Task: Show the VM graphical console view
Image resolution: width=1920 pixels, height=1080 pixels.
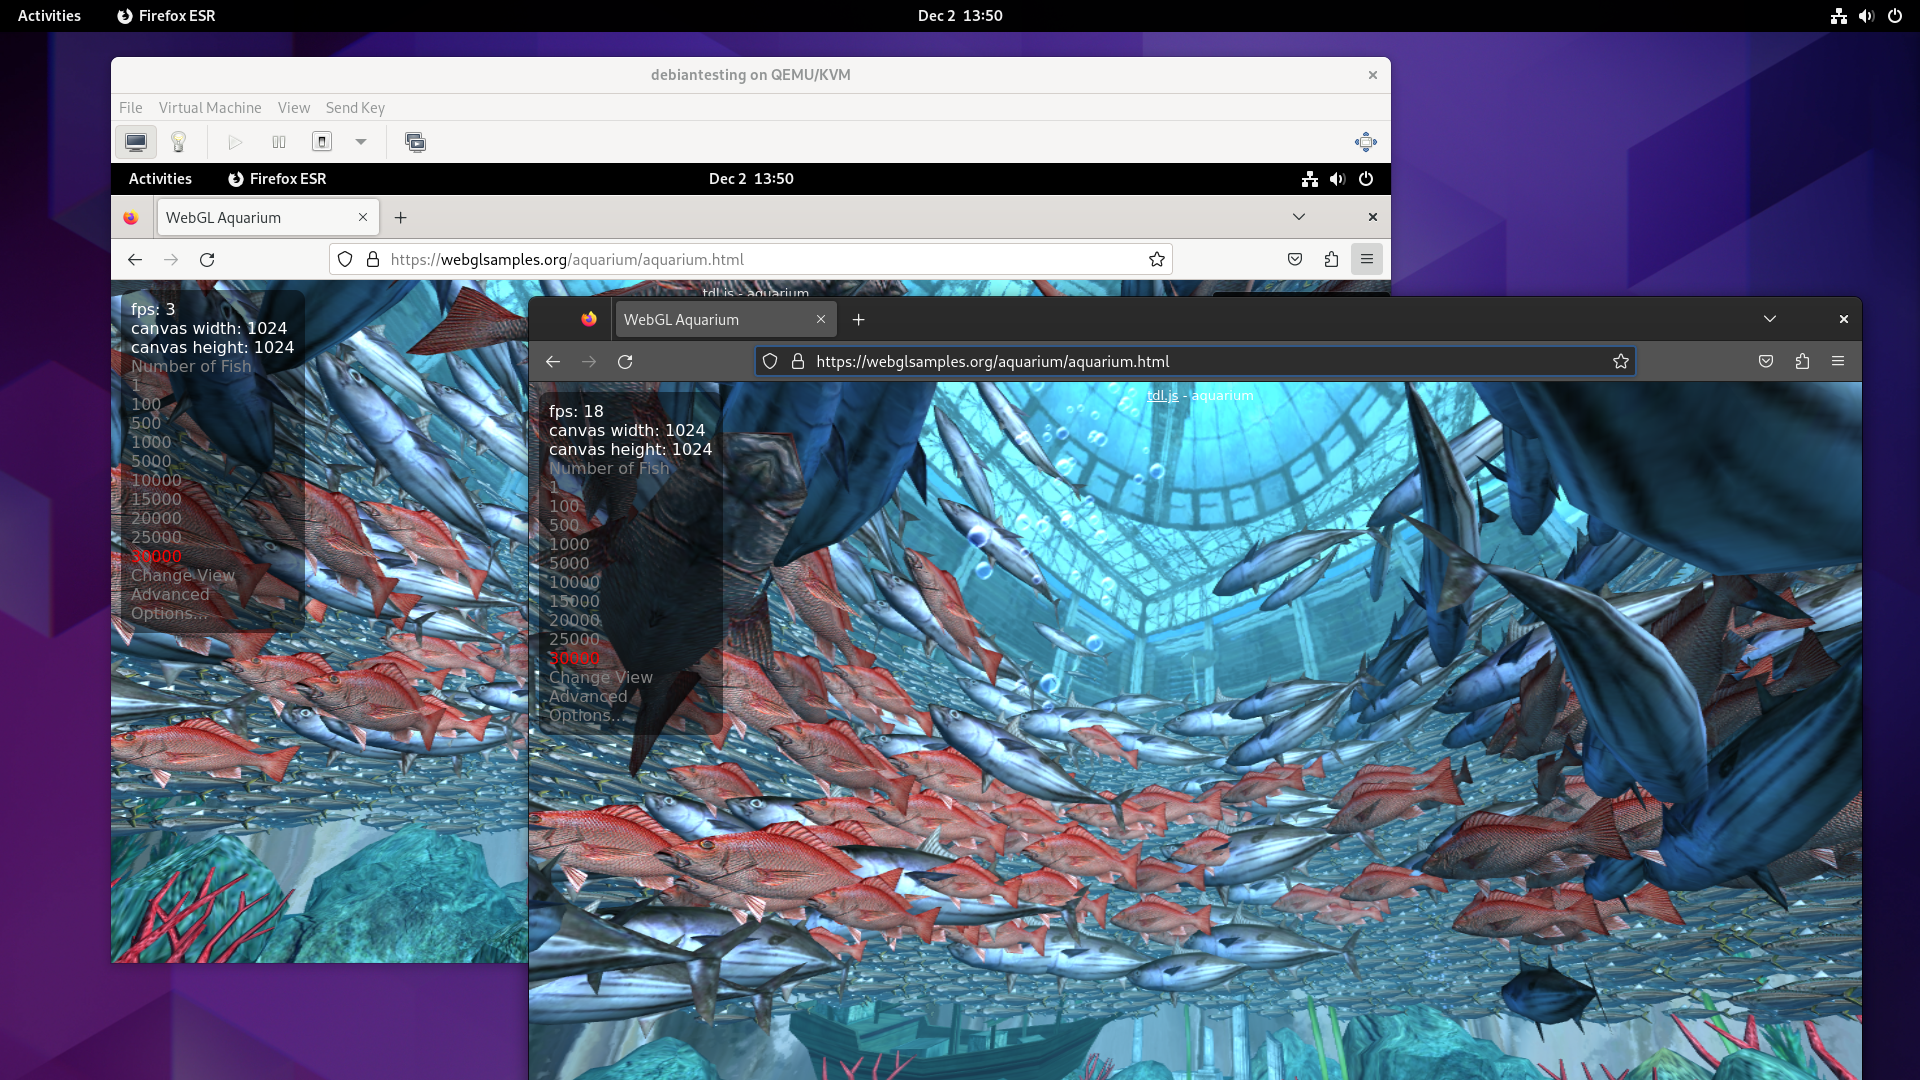Action: pos(136,142)
